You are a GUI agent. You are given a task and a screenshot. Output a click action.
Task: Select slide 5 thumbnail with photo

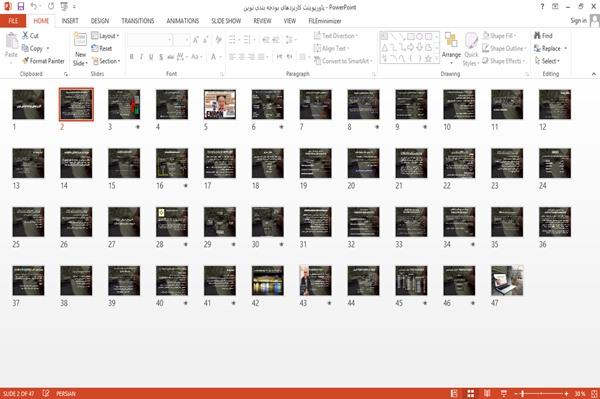pyautogui.click(x=220, y=104)
